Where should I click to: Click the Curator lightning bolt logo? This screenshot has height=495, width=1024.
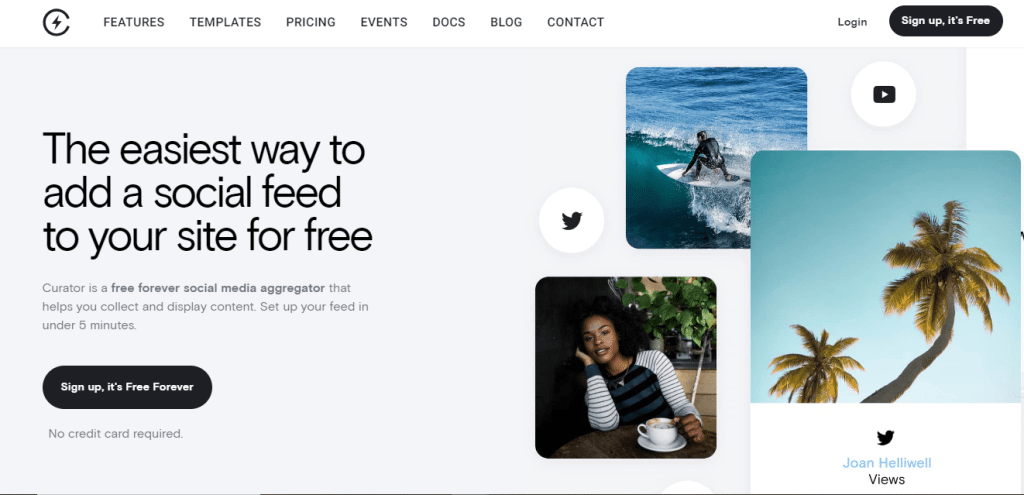(x=56, y=22)
